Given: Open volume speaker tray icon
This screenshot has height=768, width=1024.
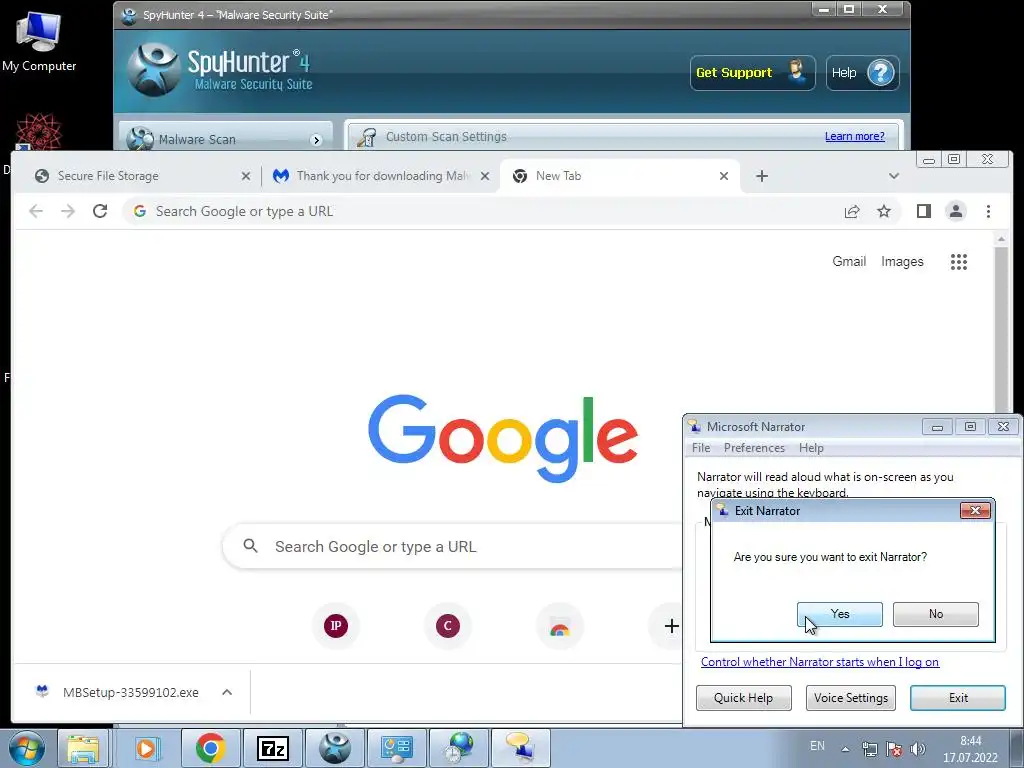Looking at the screenshot, I should [918, 749].
